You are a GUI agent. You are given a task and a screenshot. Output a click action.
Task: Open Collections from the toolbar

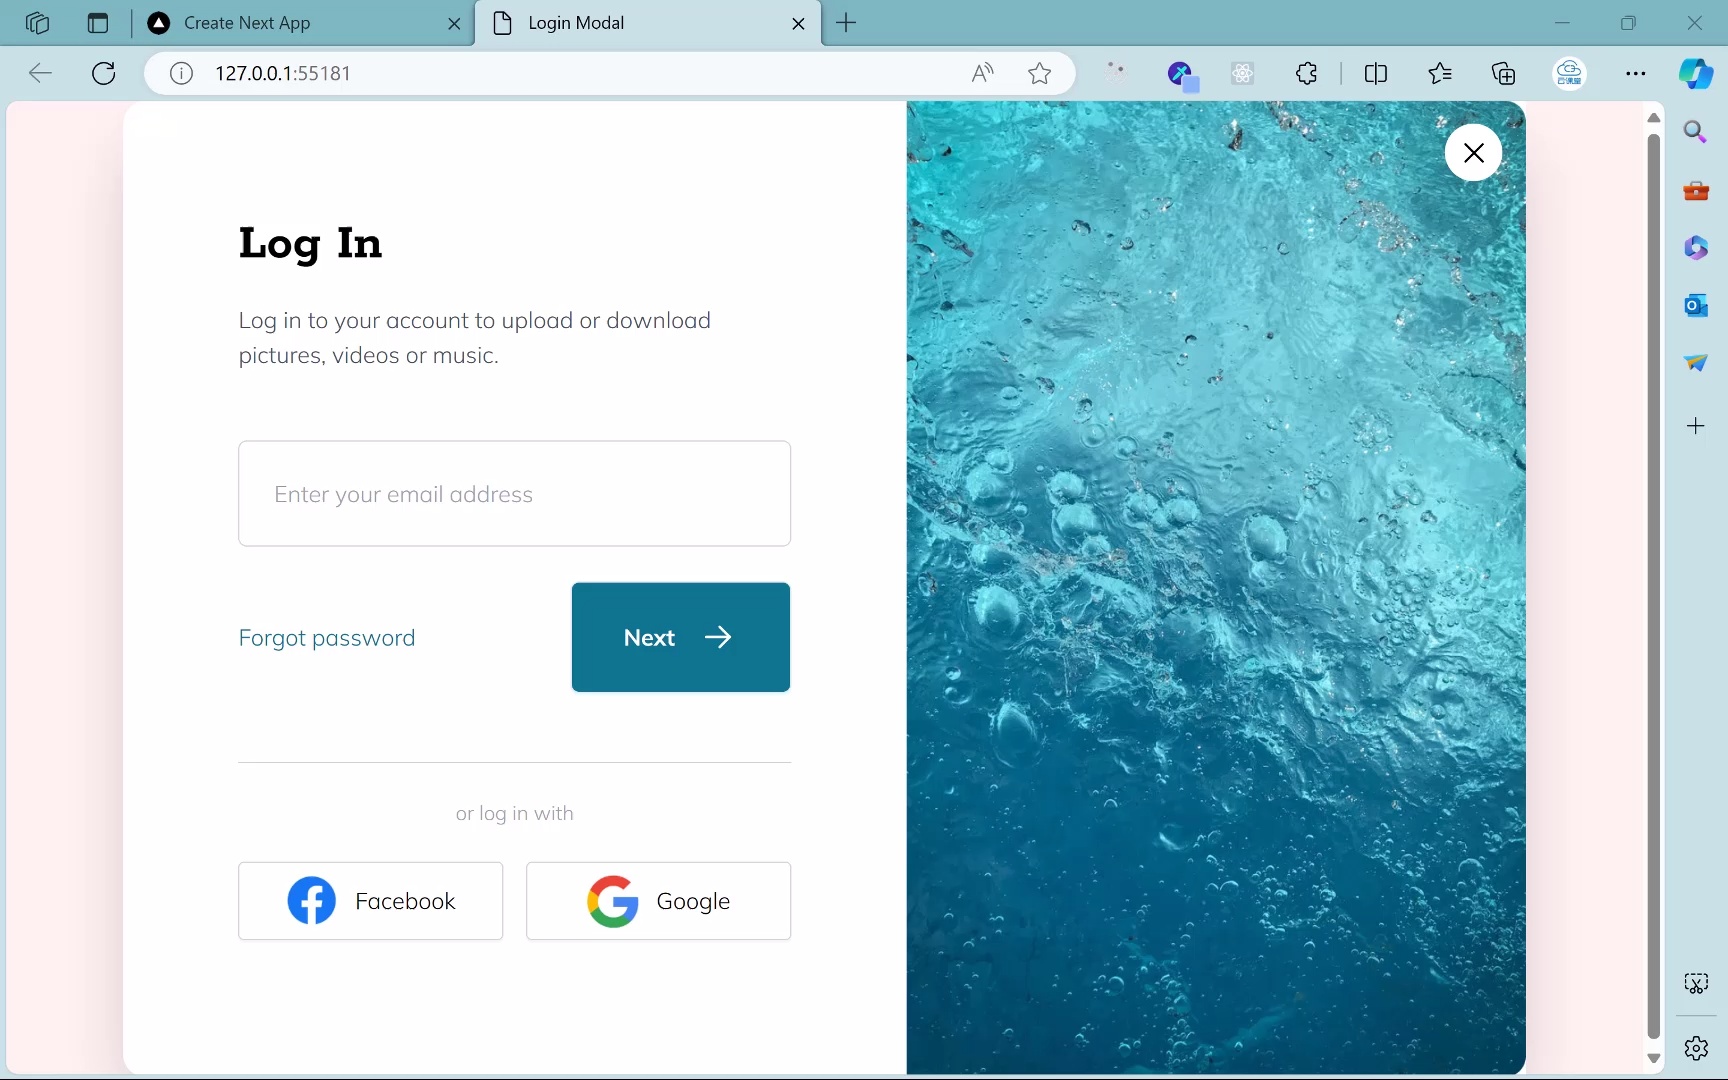click(1503, 73)
